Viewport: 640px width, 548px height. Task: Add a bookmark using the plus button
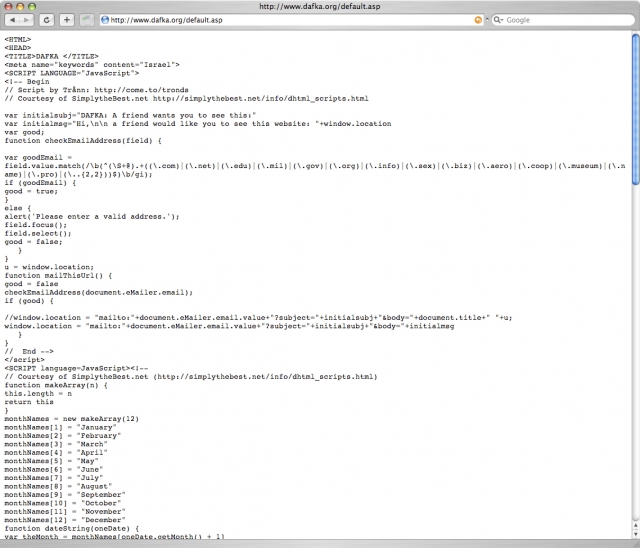pyautogui.click(x=66, y=20)
